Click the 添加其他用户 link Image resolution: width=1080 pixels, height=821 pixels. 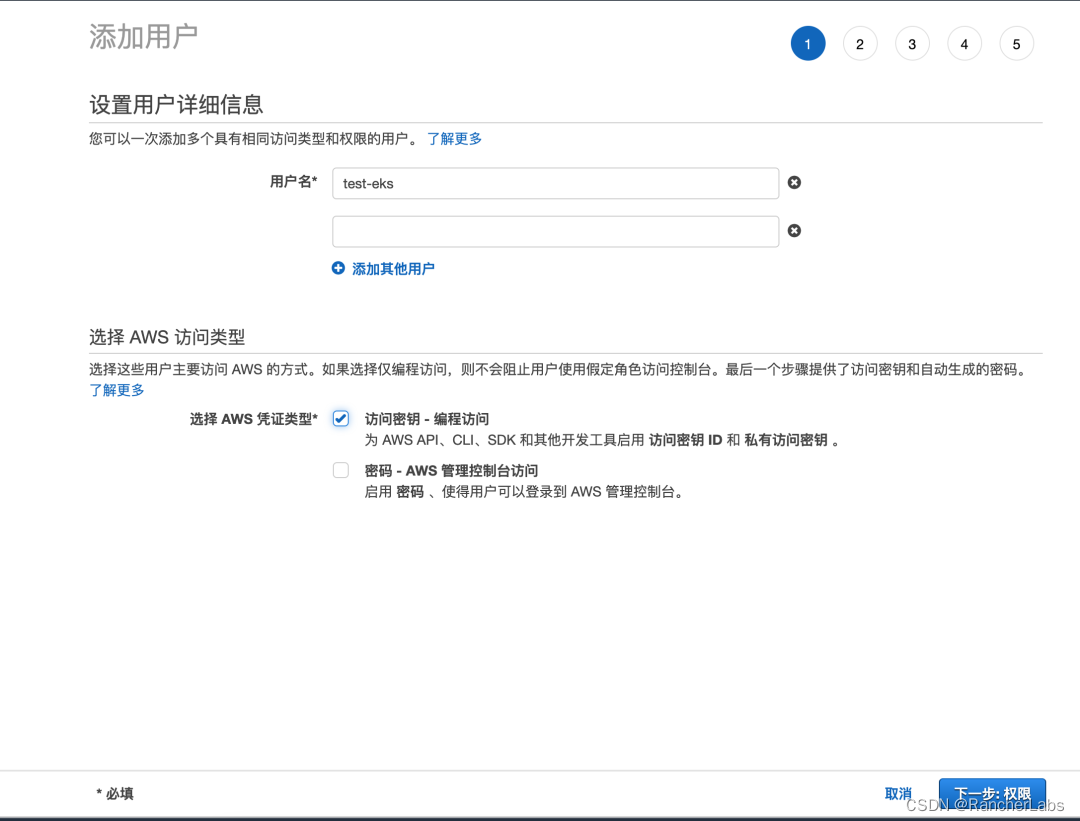click(x=393, y=269)
